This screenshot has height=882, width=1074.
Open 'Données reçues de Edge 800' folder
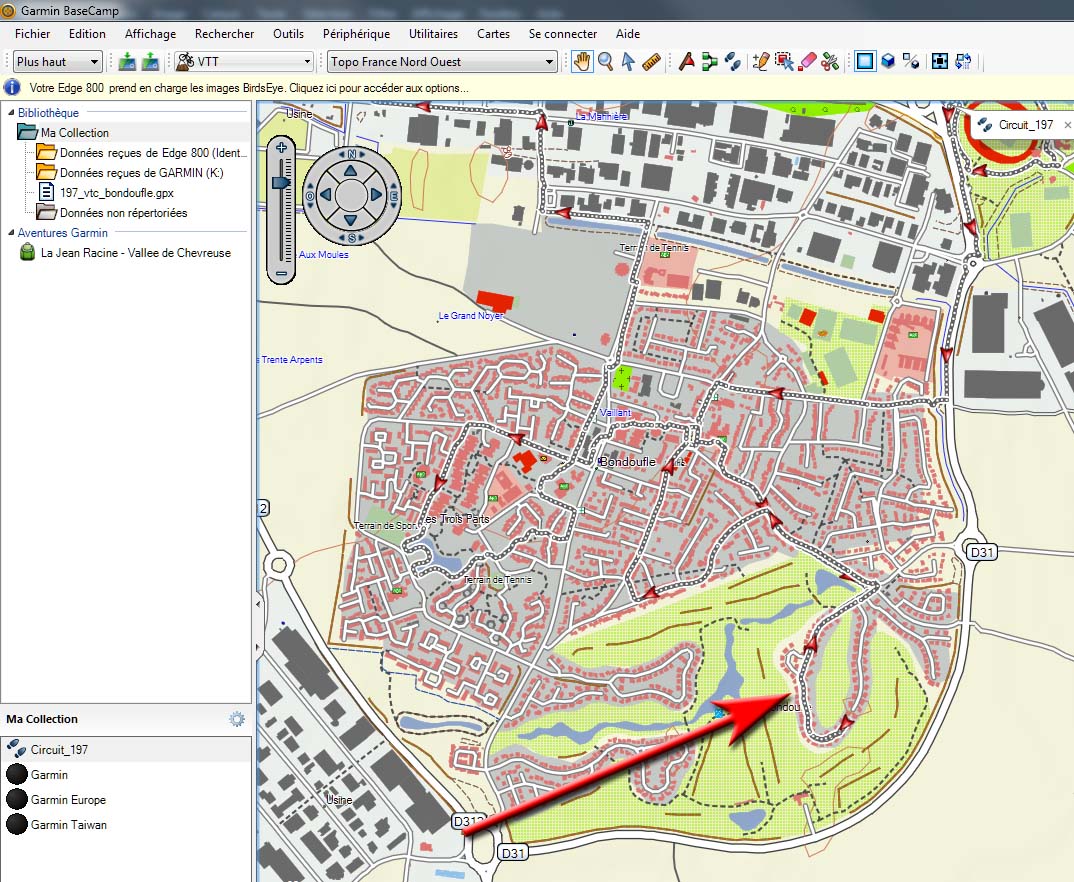click(x=153, y=153)
